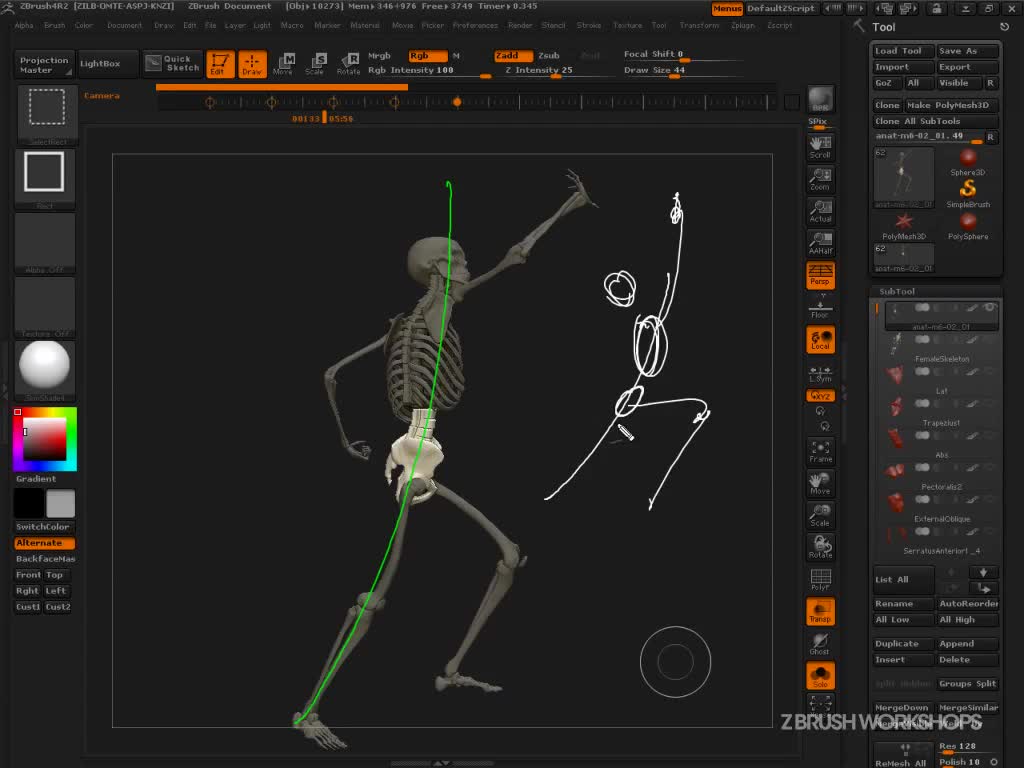
Task: Select the Move transform icon in top shelf
Action: click(x=283, y=64)
